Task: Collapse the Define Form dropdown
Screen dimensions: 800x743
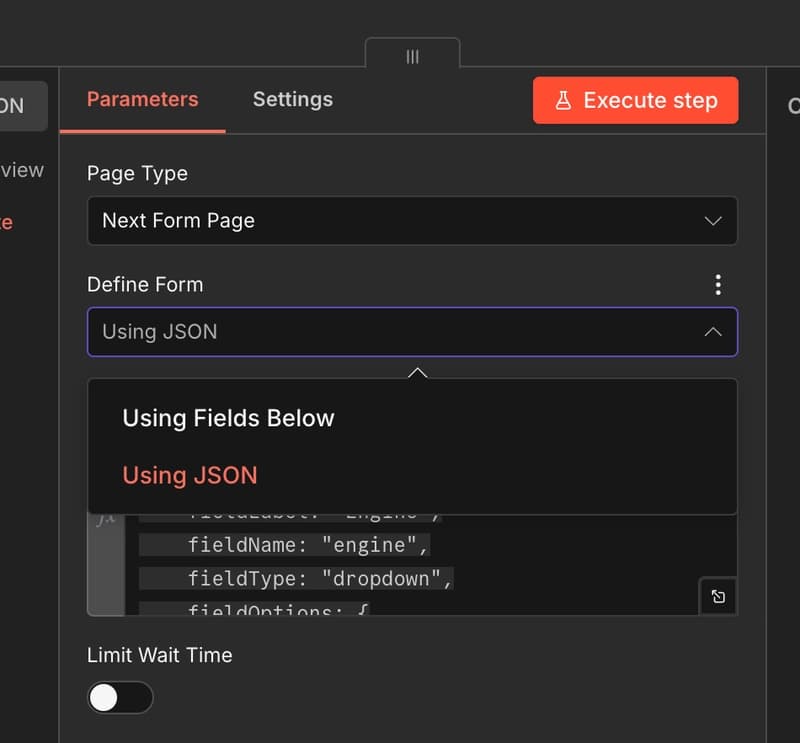Action: coord(412,332)
